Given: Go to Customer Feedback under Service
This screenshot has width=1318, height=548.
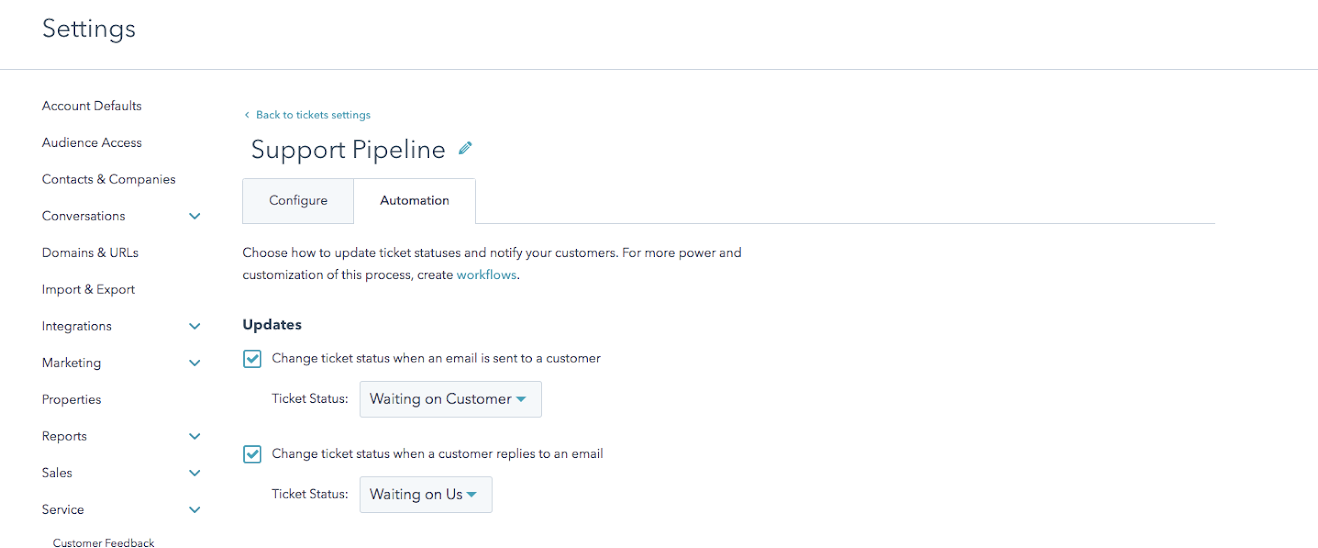Looking at the screenshot, I should (104, 543).
